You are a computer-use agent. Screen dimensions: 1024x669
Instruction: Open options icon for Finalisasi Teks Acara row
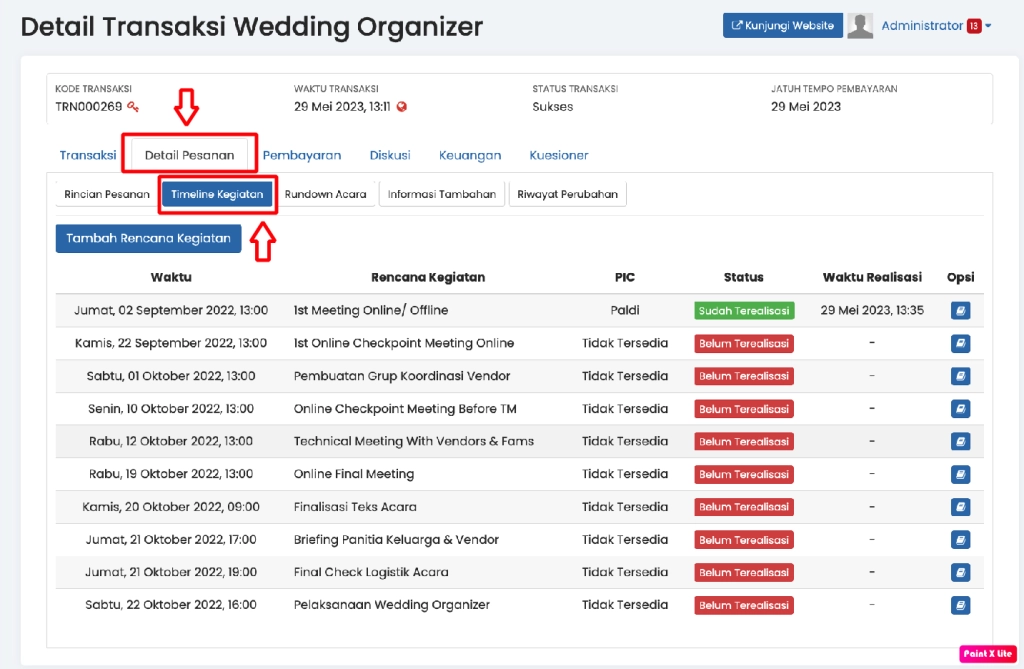[960, 507]
